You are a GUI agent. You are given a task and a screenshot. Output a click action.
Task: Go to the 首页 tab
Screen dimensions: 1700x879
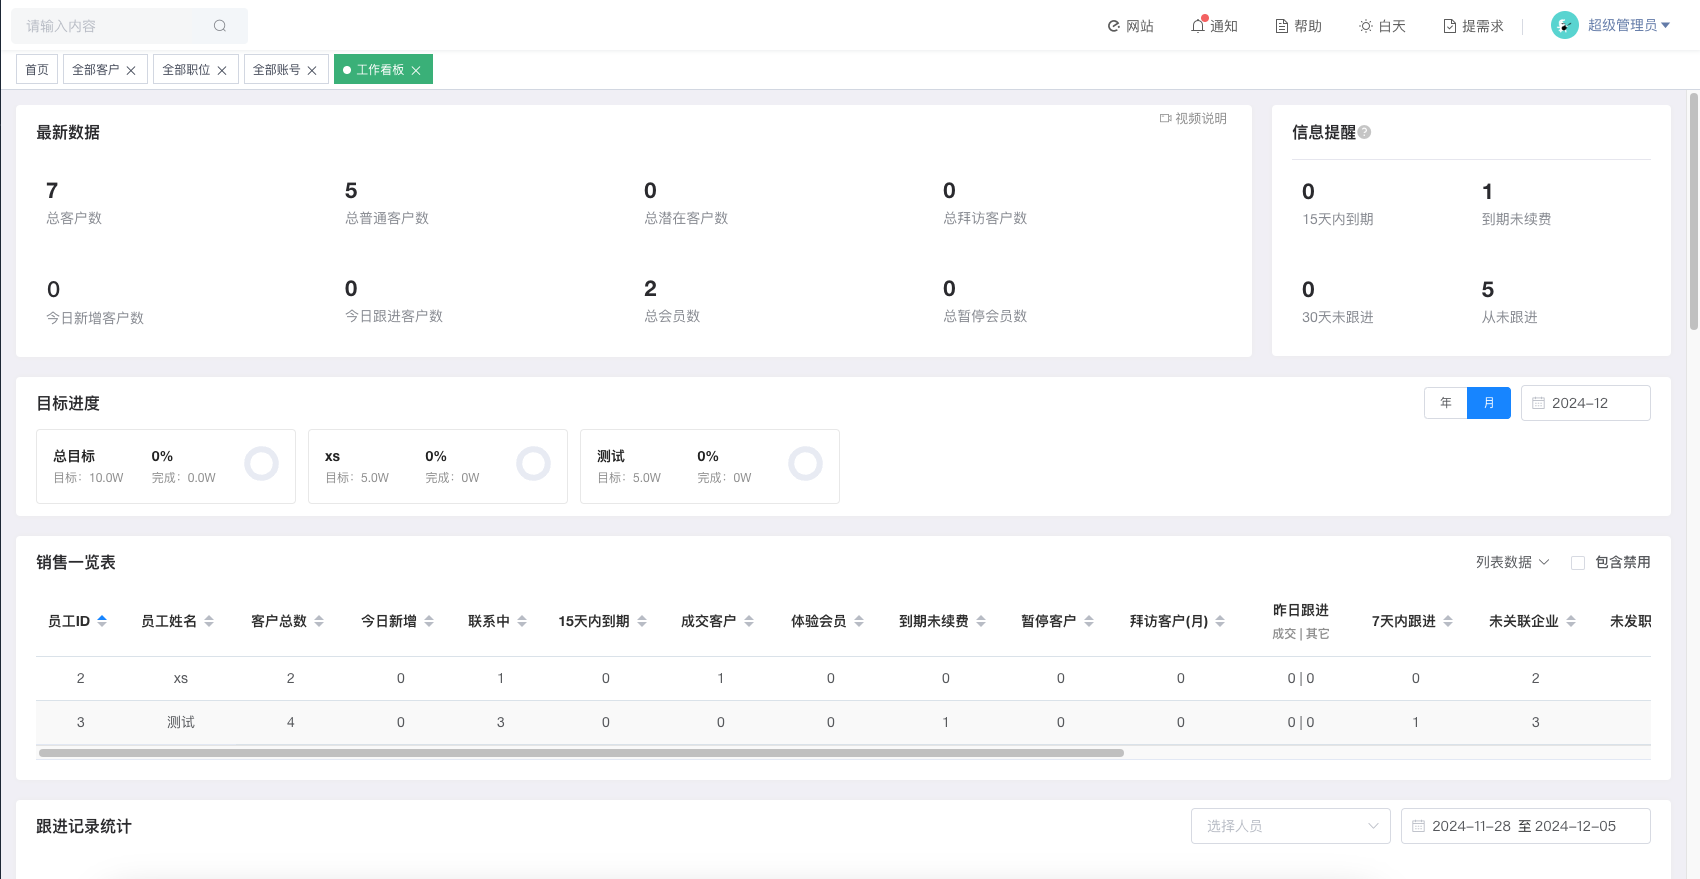tap(37, 70)
